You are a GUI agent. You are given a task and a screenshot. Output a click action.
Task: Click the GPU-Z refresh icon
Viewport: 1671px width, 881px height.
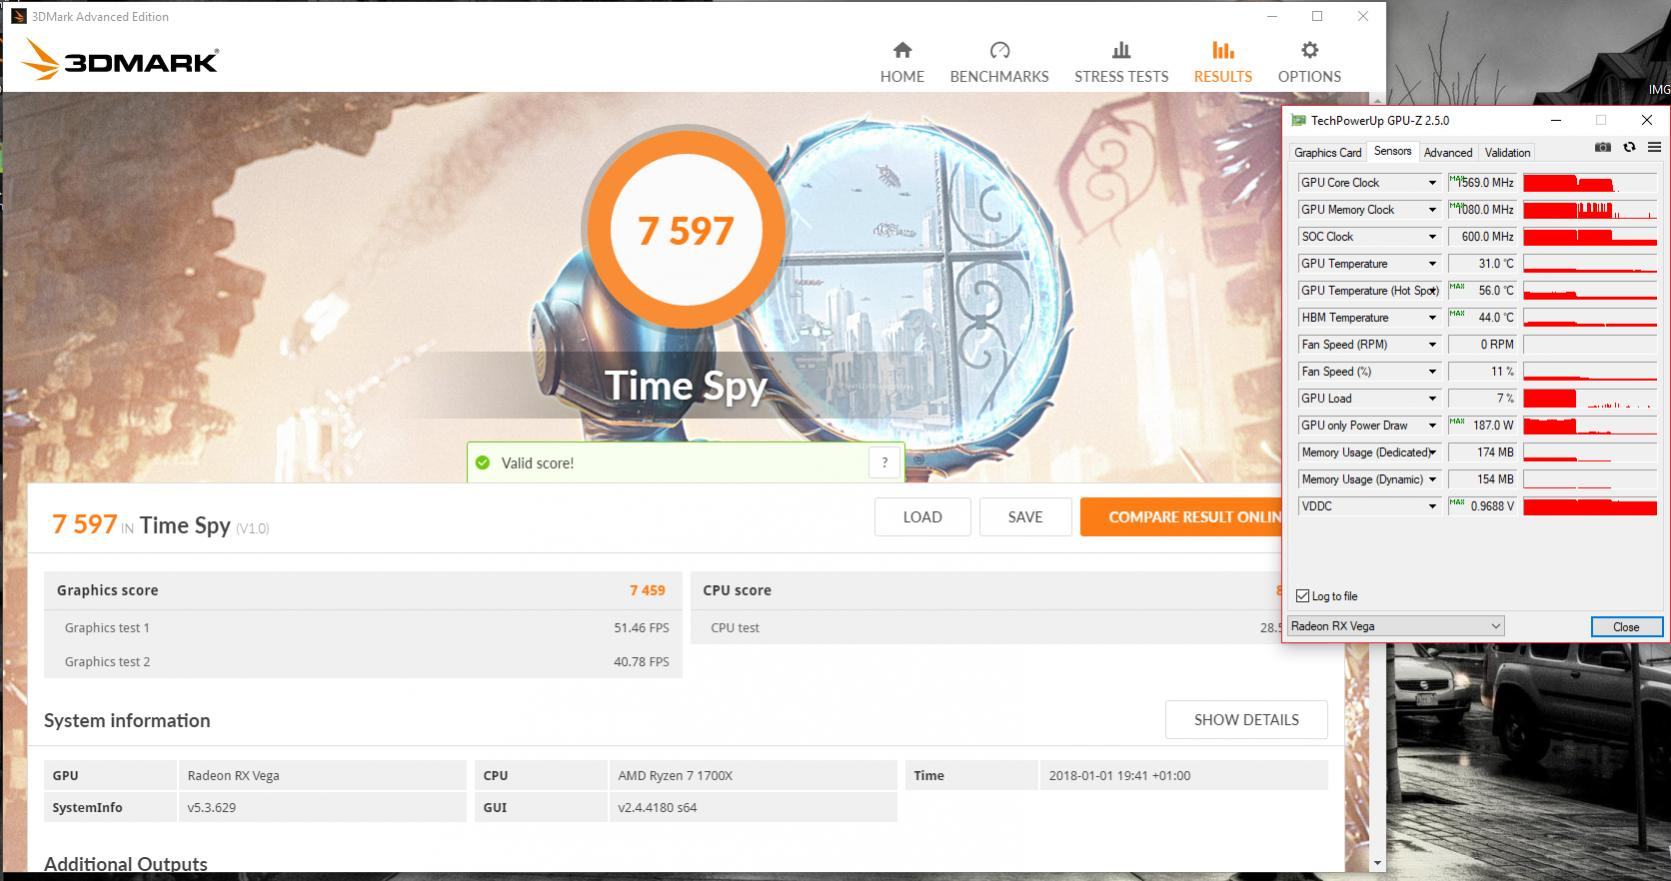point(1629,147)
